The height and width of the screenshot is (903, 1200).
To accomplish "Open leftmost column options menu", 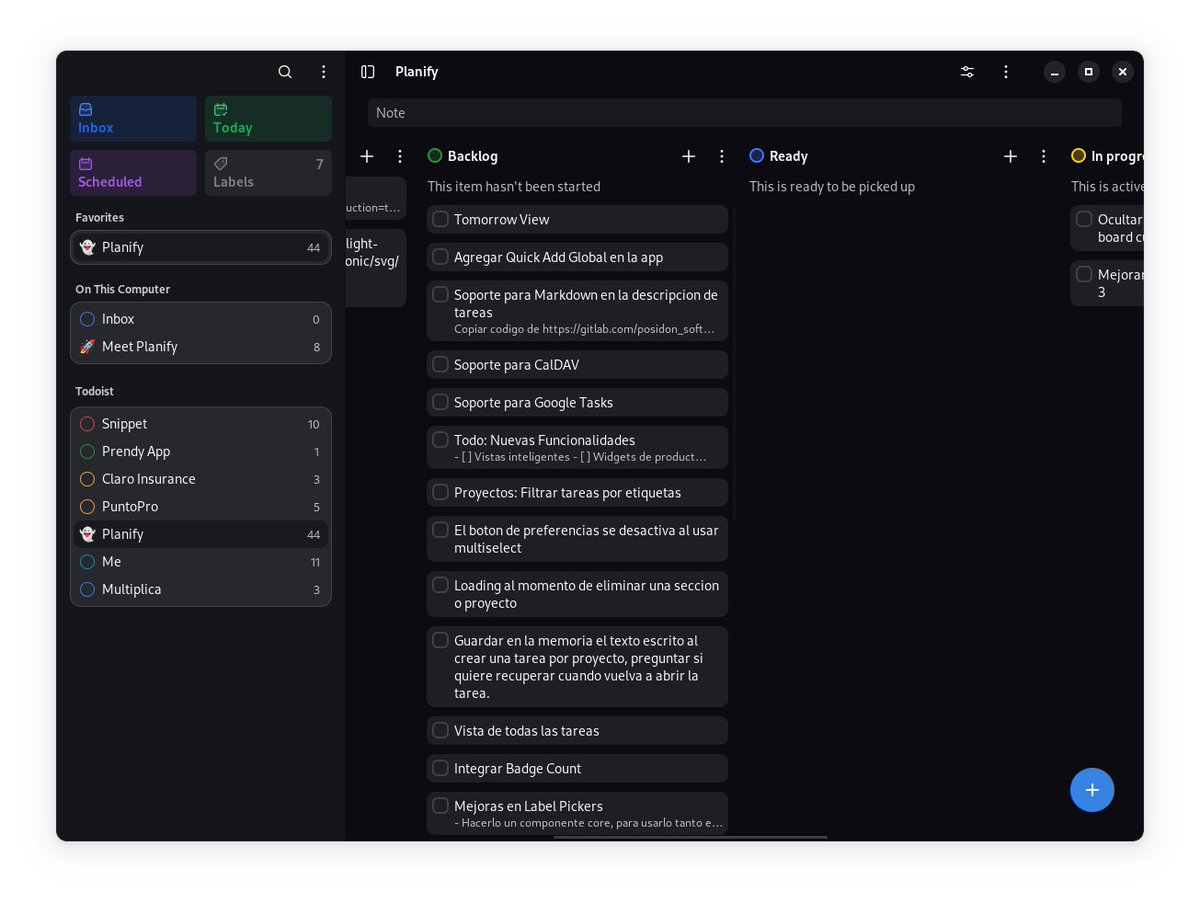I will pyautogui.click(x=400, y=156).
